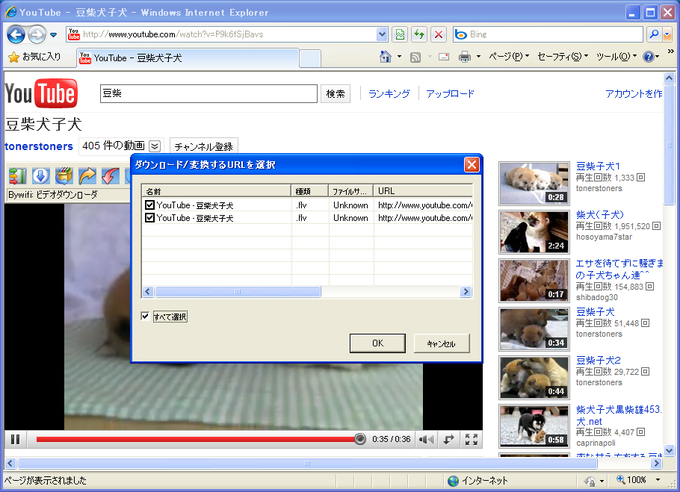This screenshot has width=680, height=492.
Task: Open the Help question mark menu
Action: (651, 56)
